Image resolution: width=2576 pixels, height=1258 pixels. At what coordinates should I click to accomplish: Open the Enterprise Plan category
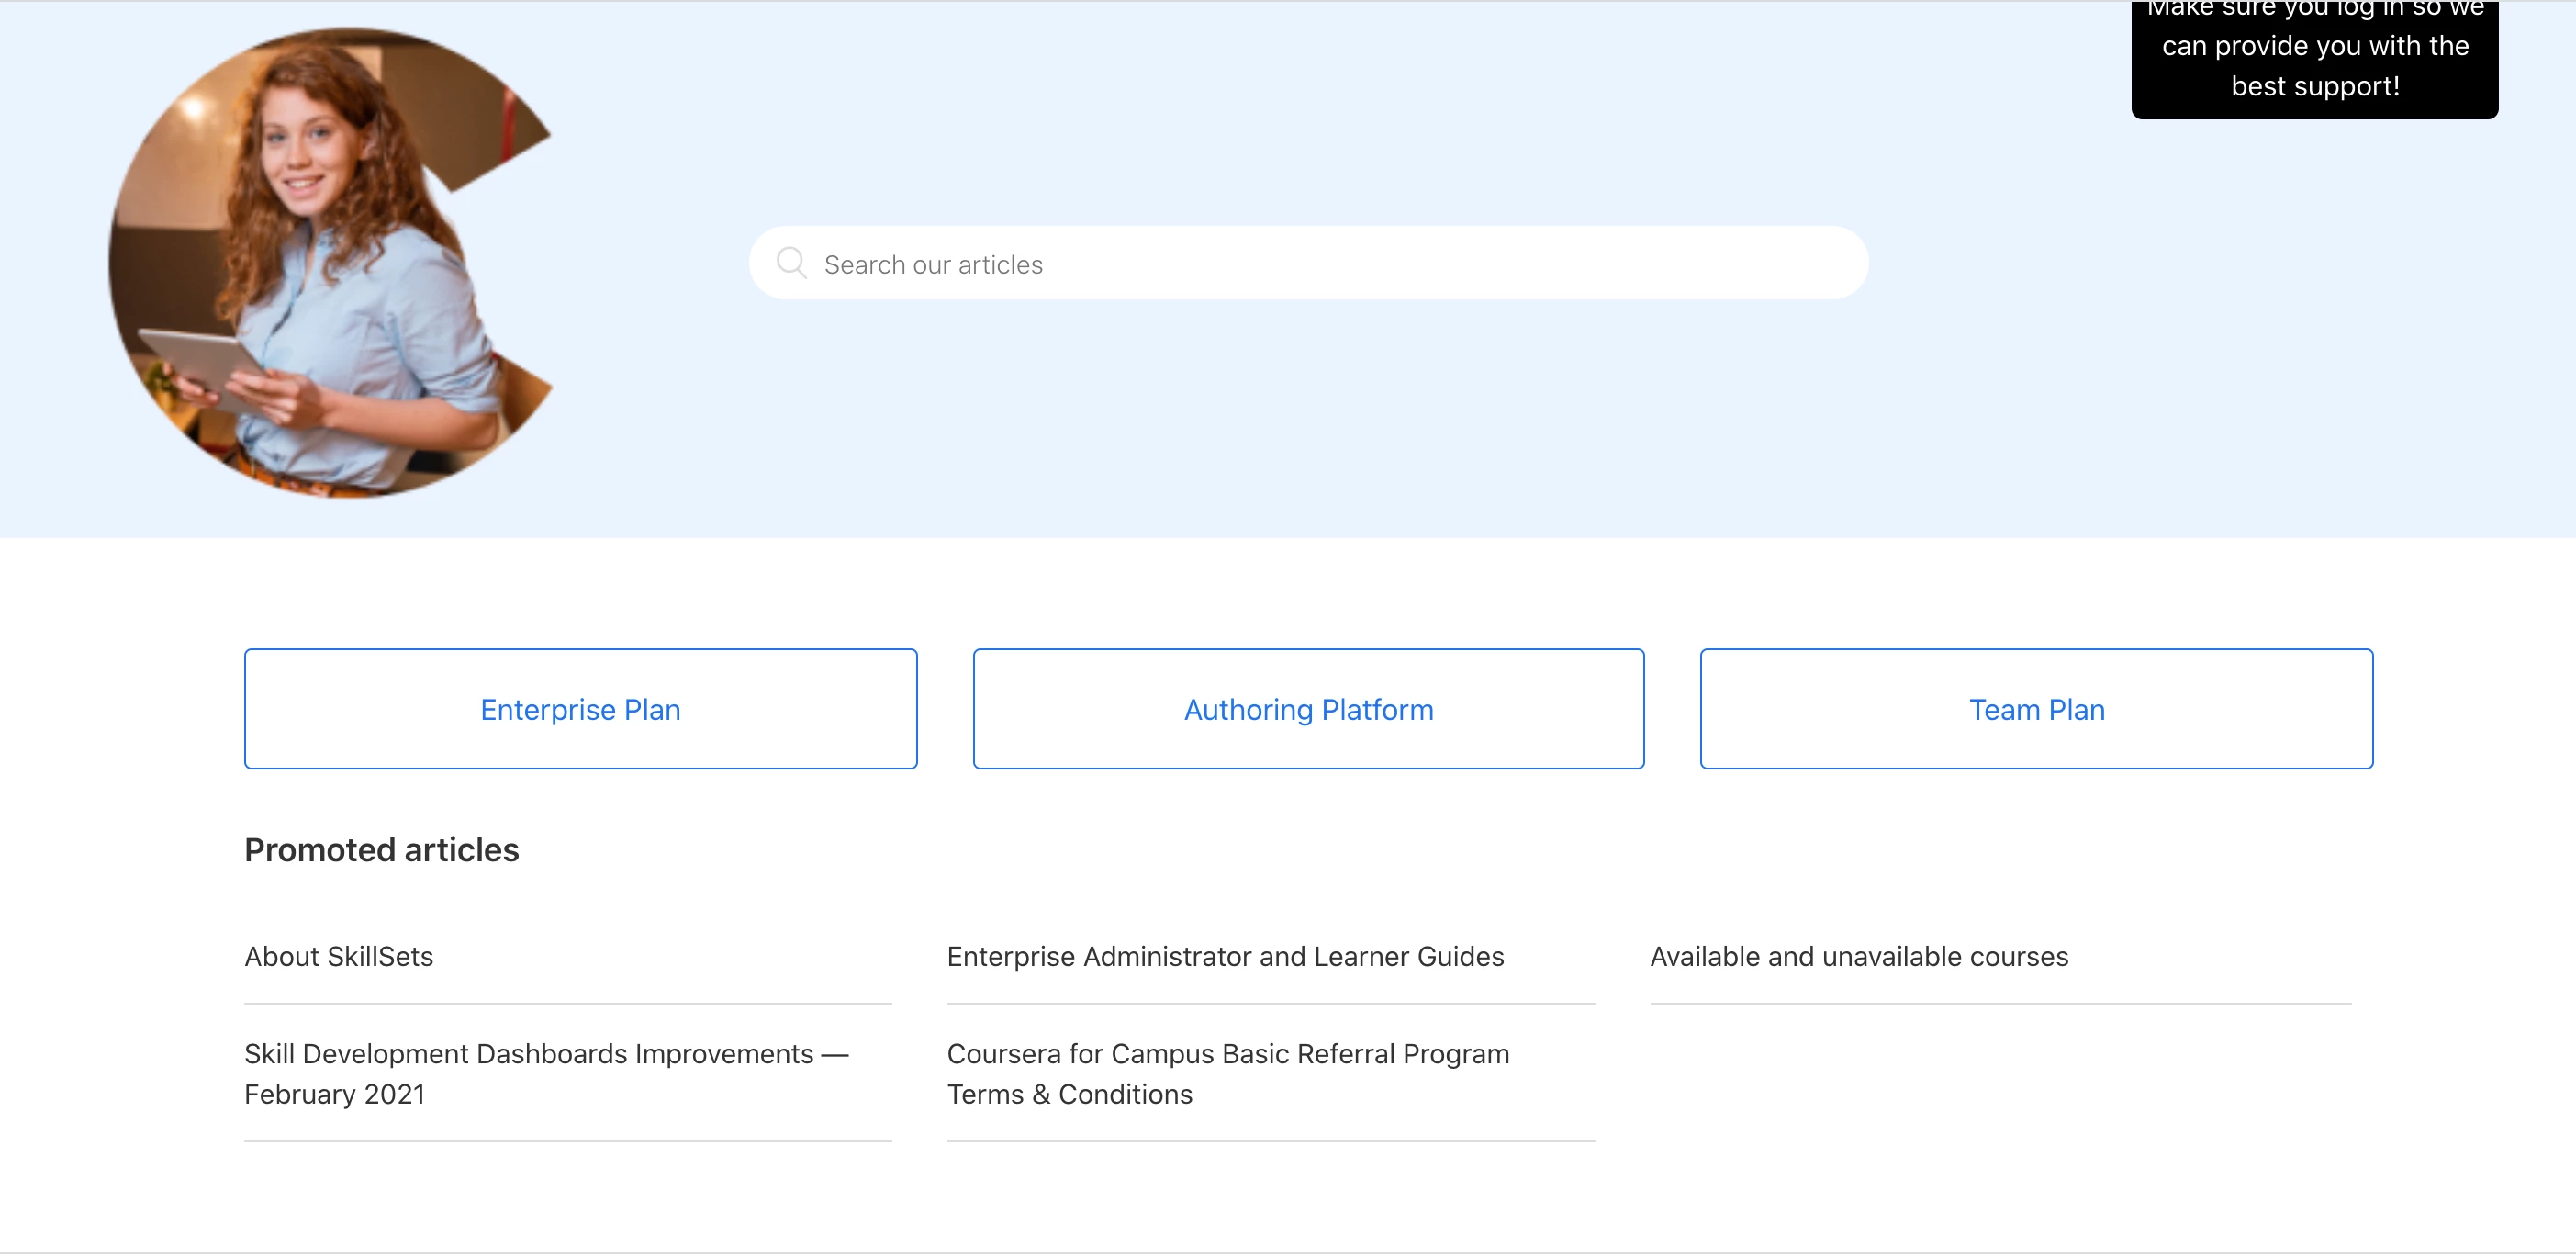tap(580, 709)
